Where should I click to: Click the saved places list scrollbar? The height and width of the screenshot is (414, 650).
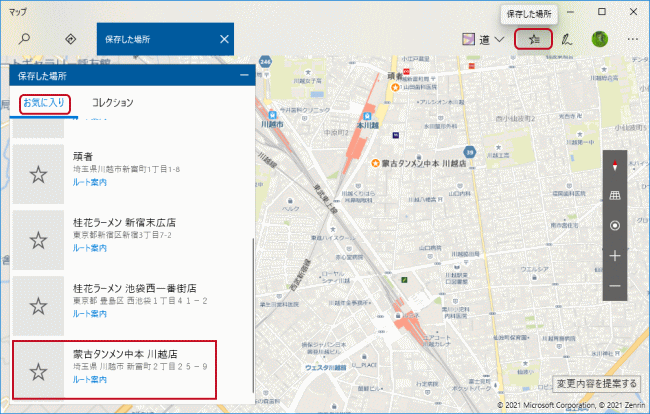point(252,315)
